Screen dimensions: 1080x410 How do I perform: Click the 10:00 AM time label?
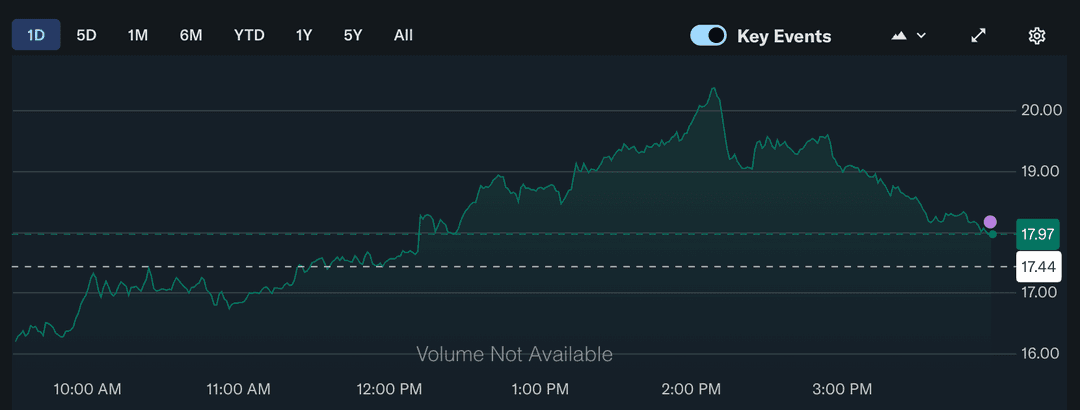(x=87, y=389)
